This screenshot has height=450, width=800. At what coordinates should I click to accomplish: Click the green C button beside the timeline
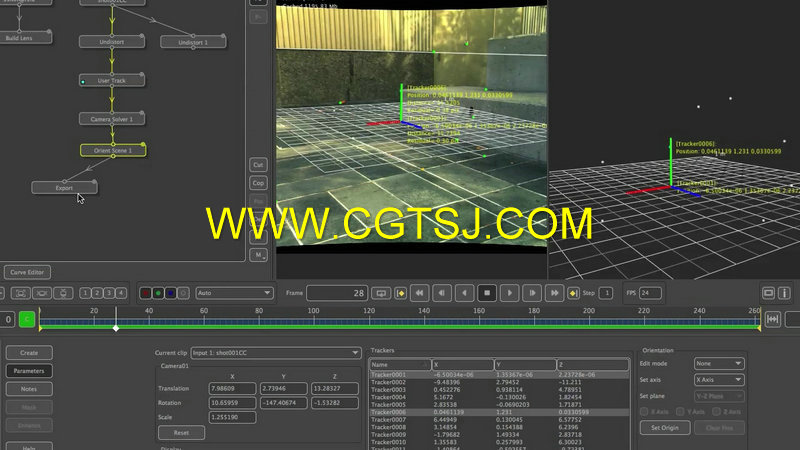click(27, 319)
